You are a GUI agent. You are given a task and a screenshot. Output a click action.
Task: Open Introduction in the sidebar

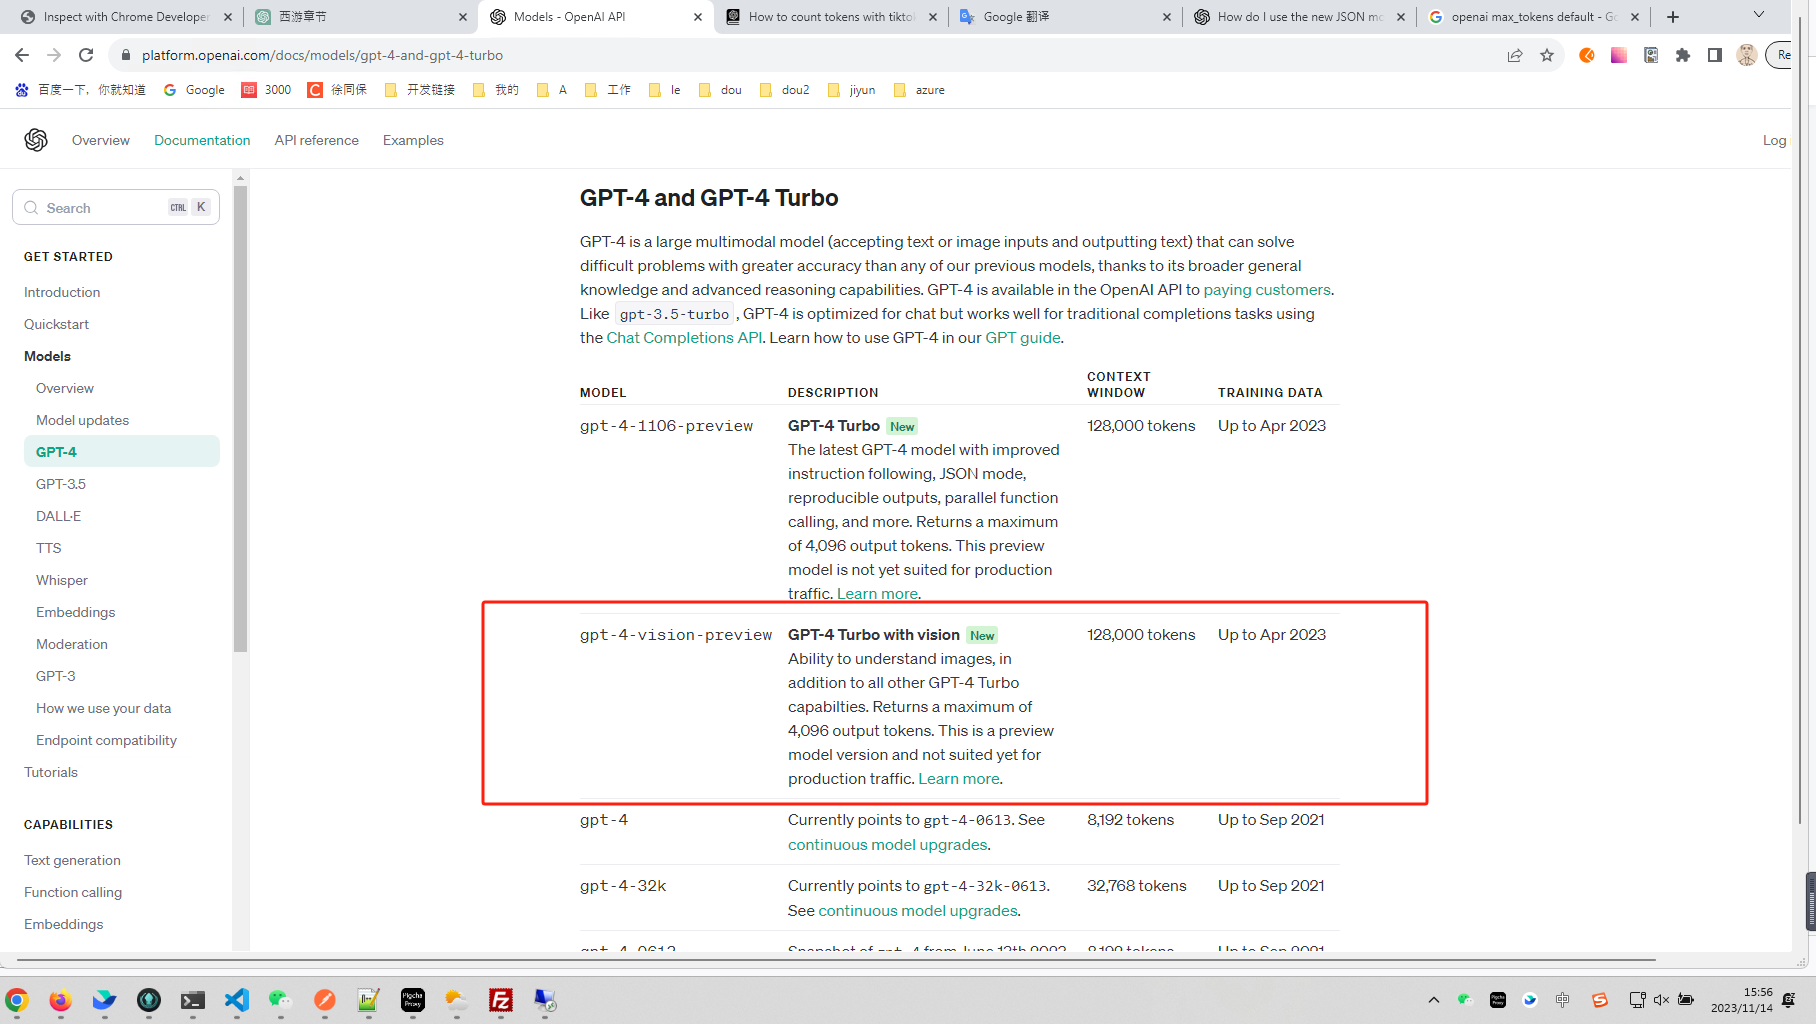coord(62,292)
